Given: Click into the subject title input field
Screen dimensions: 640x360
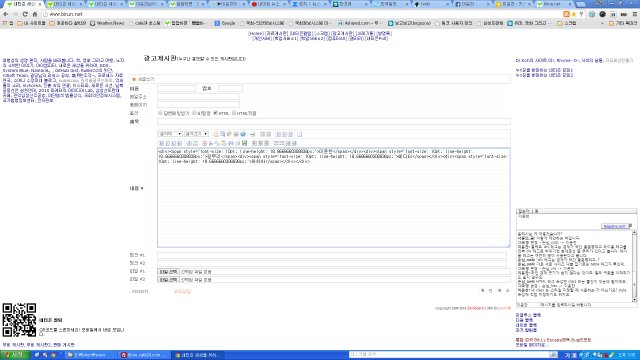Looking at the screenshot, I should point(333,122).
